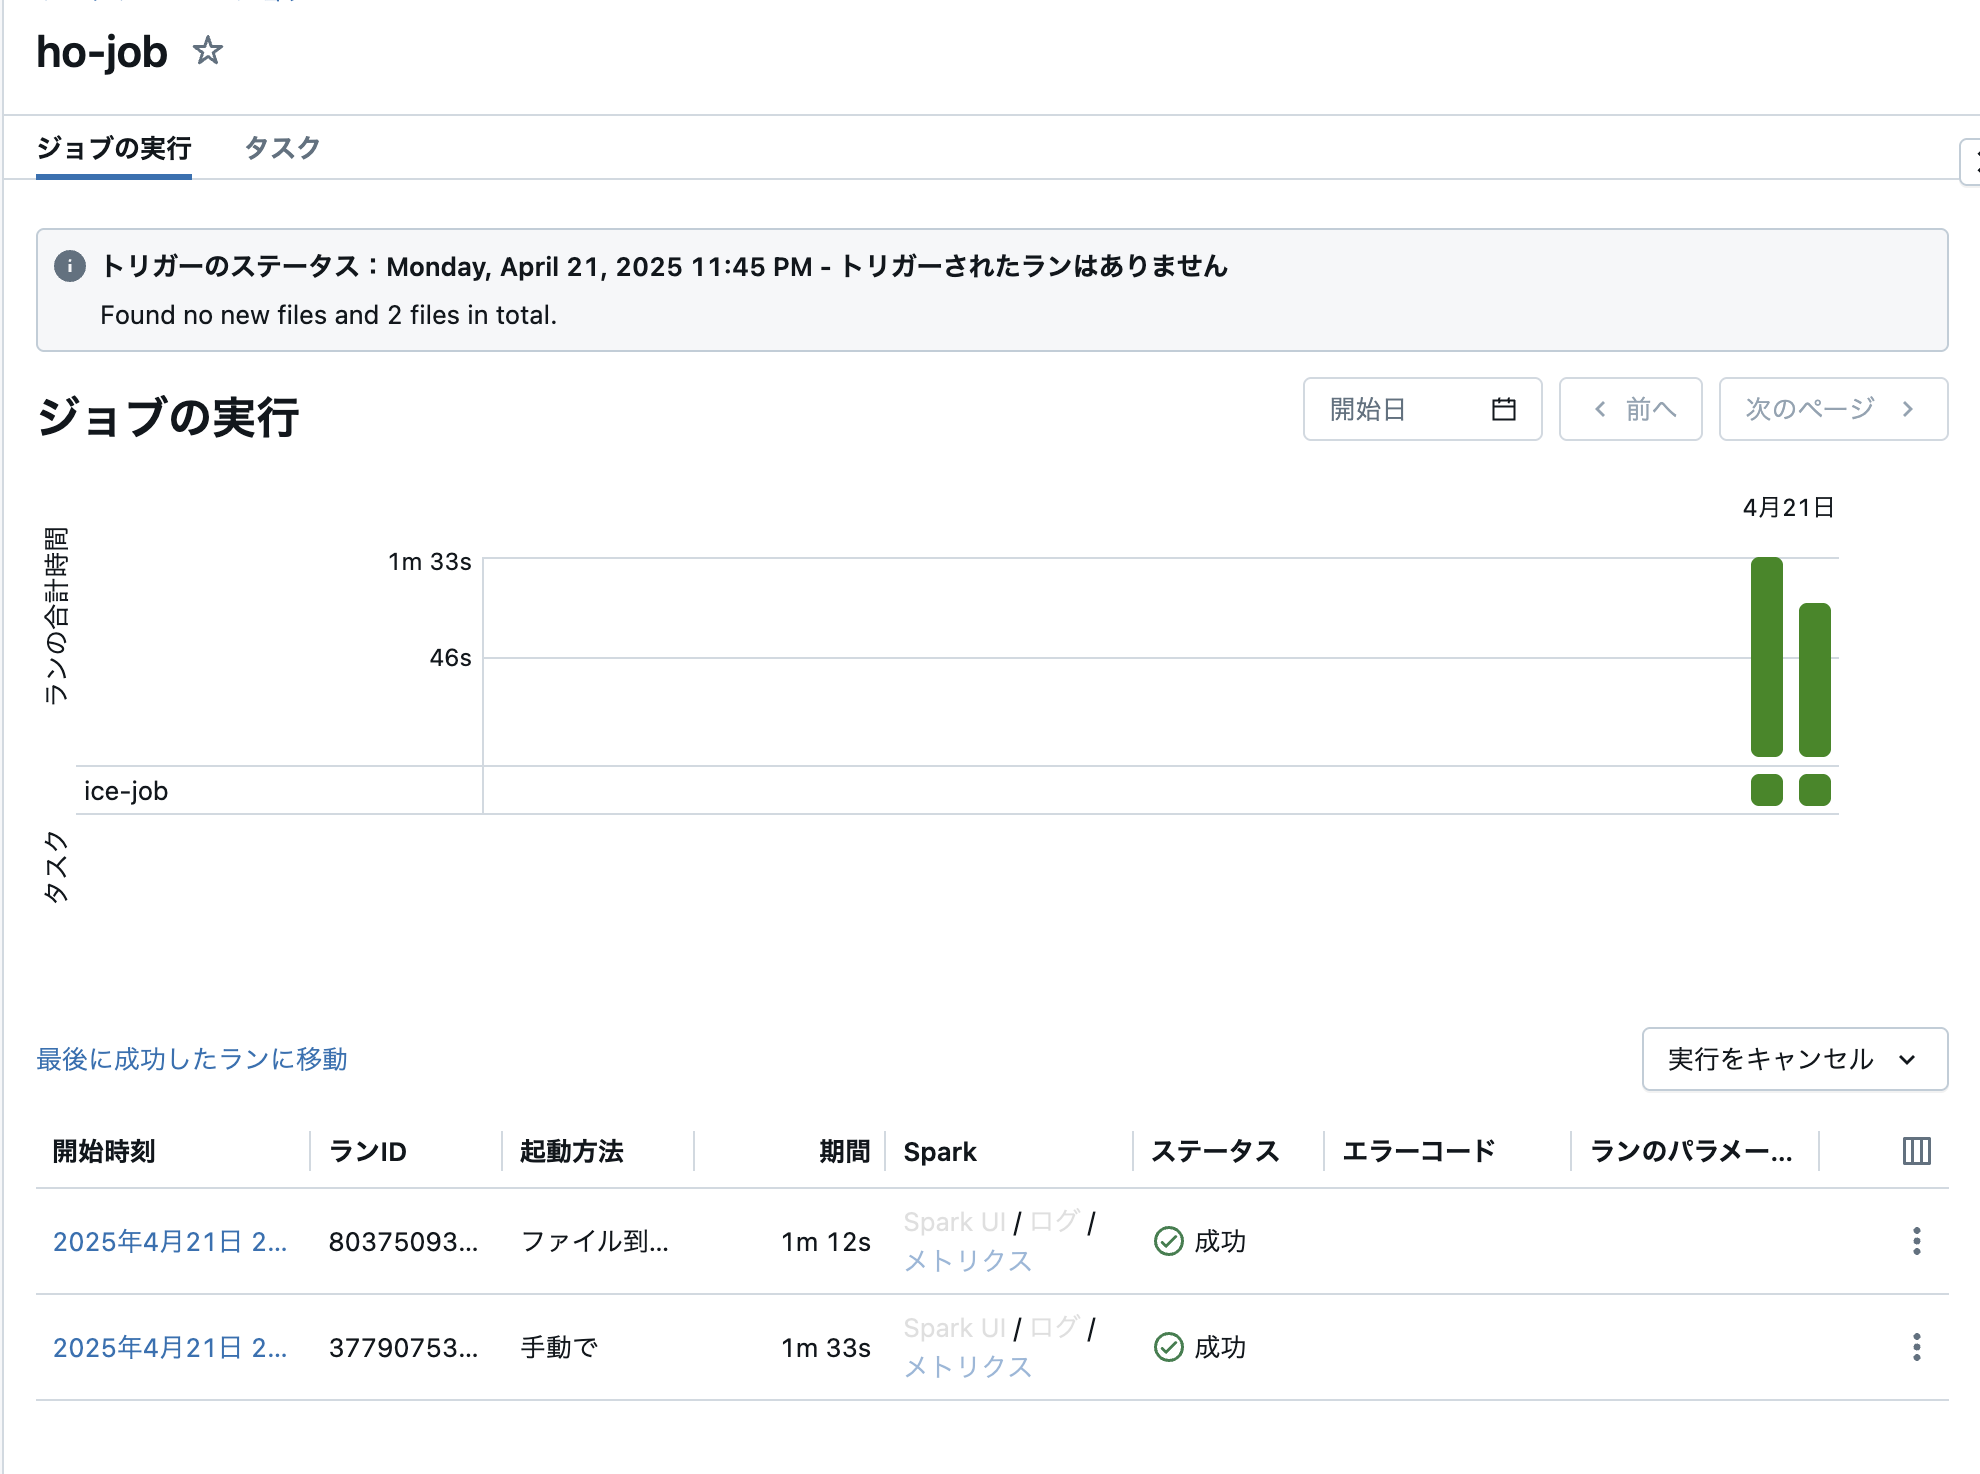Go to 次のページ of runs
This screenshot has height=1474, width=1980.
[x=1832, y=409]
